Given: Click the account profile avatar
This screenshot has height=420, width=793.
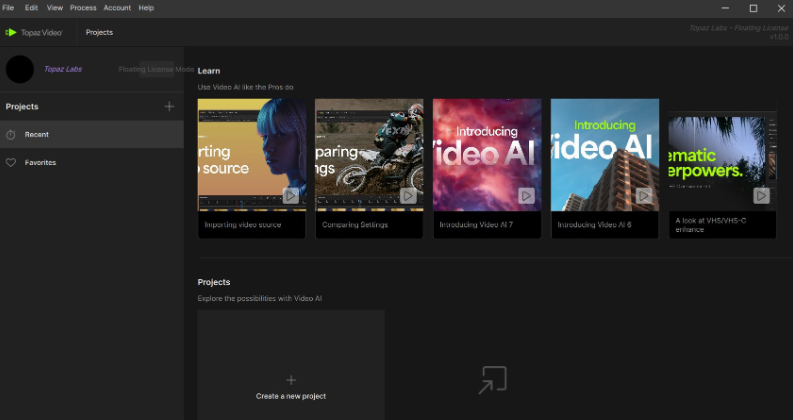Looking at the screenshot, I should [x=20, y=70].
